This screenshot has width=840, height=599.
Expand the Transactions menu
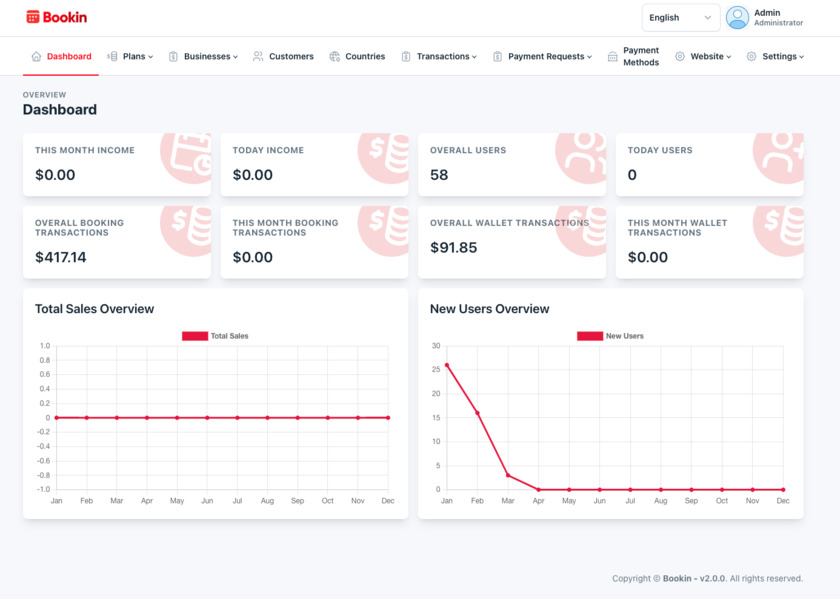point(439,56)
